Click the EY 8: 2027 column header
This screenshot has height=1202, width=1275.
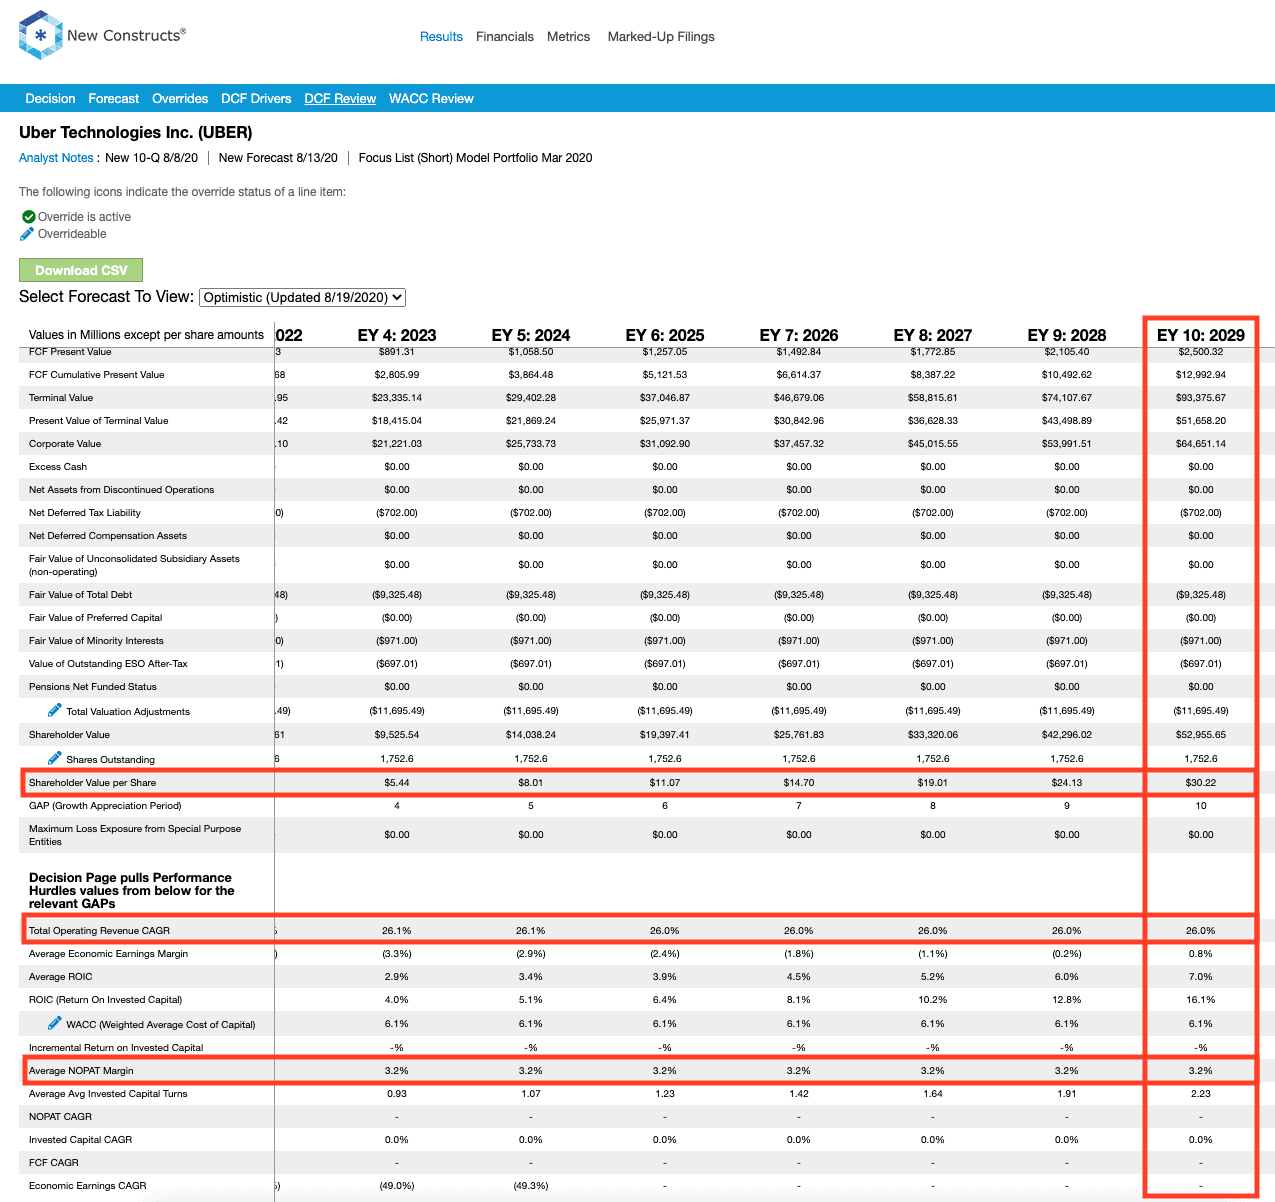933,335
